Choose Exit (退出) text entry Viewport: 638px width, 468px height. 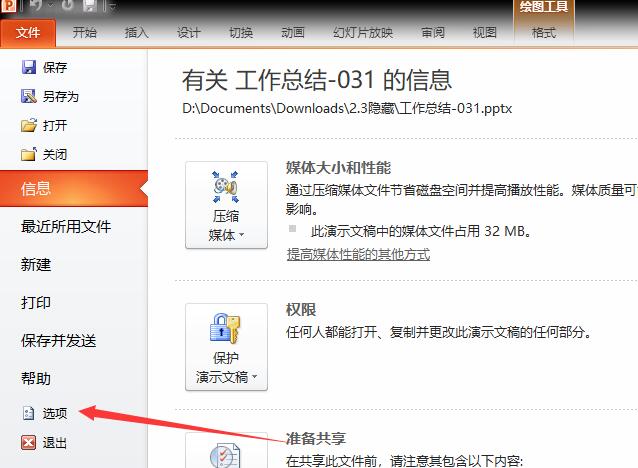click(x=55, y=442)
